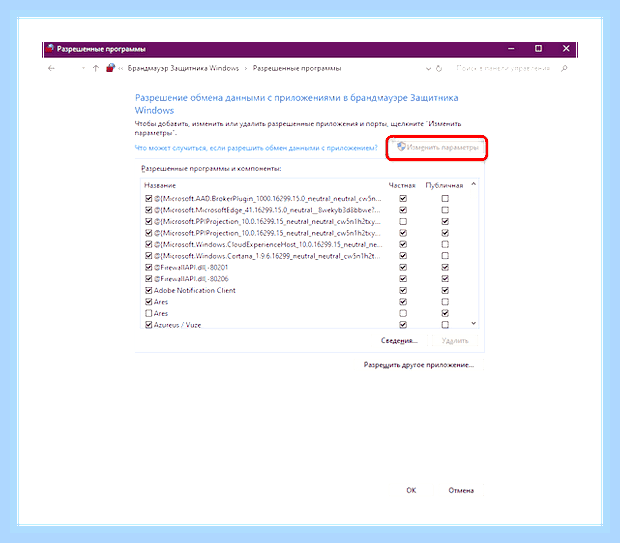Disable Частная for Adobe Notification Client

[403, 290]
